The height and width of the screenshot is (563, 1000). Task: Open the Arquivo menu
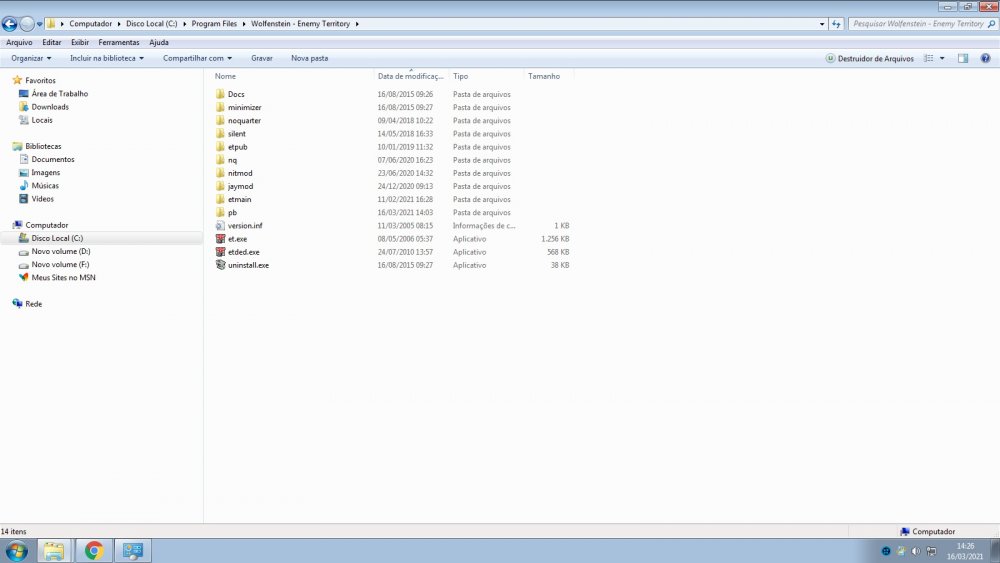point(19,42)
